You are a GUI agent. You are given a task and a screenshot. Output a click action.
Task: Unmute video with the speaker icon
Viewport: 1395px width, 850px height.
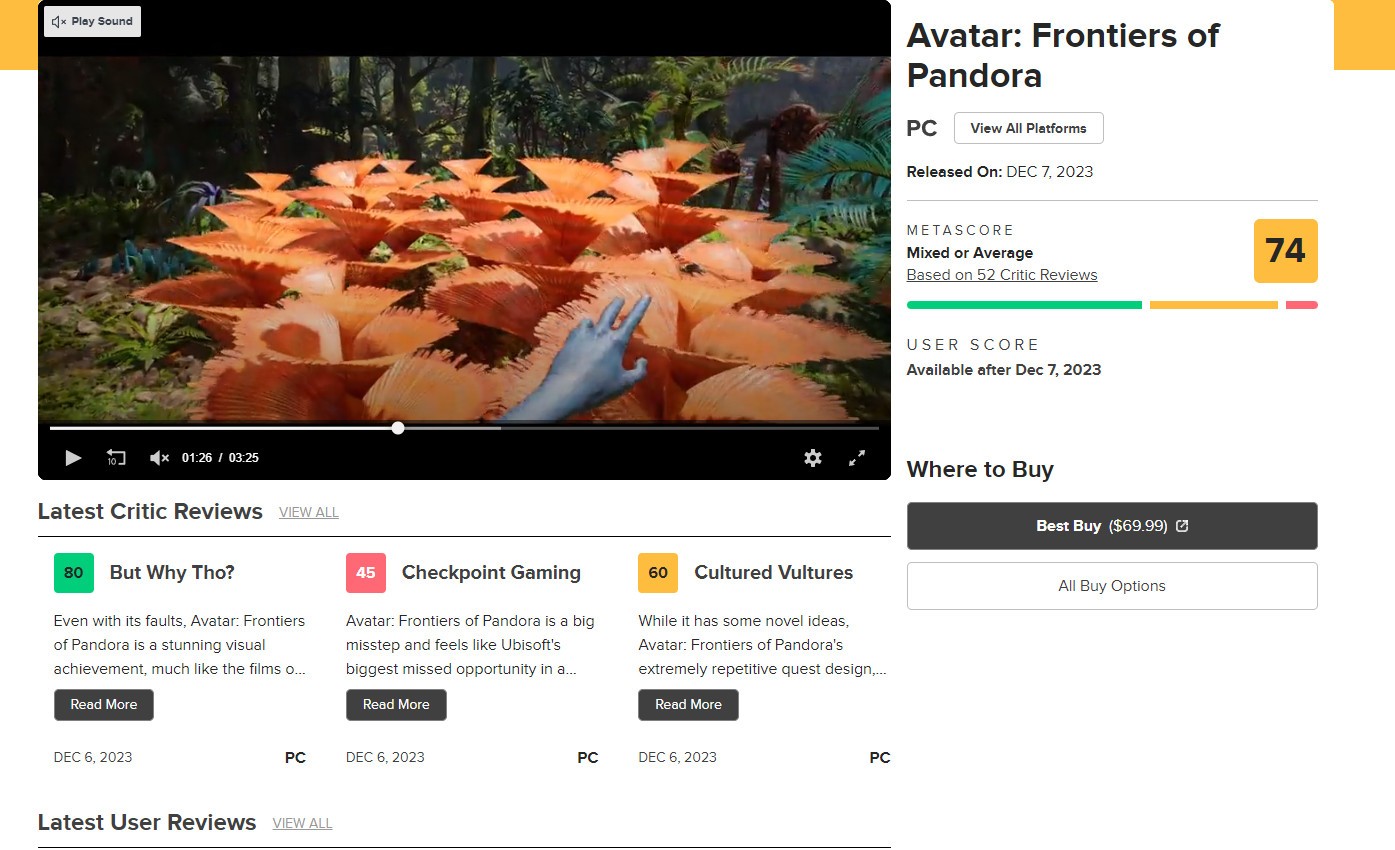coord(159,458)
